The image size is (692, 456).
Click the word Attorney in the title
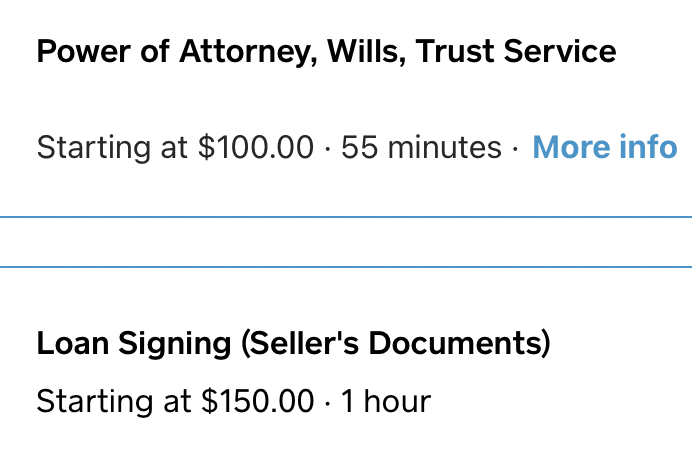click(248, 52)
